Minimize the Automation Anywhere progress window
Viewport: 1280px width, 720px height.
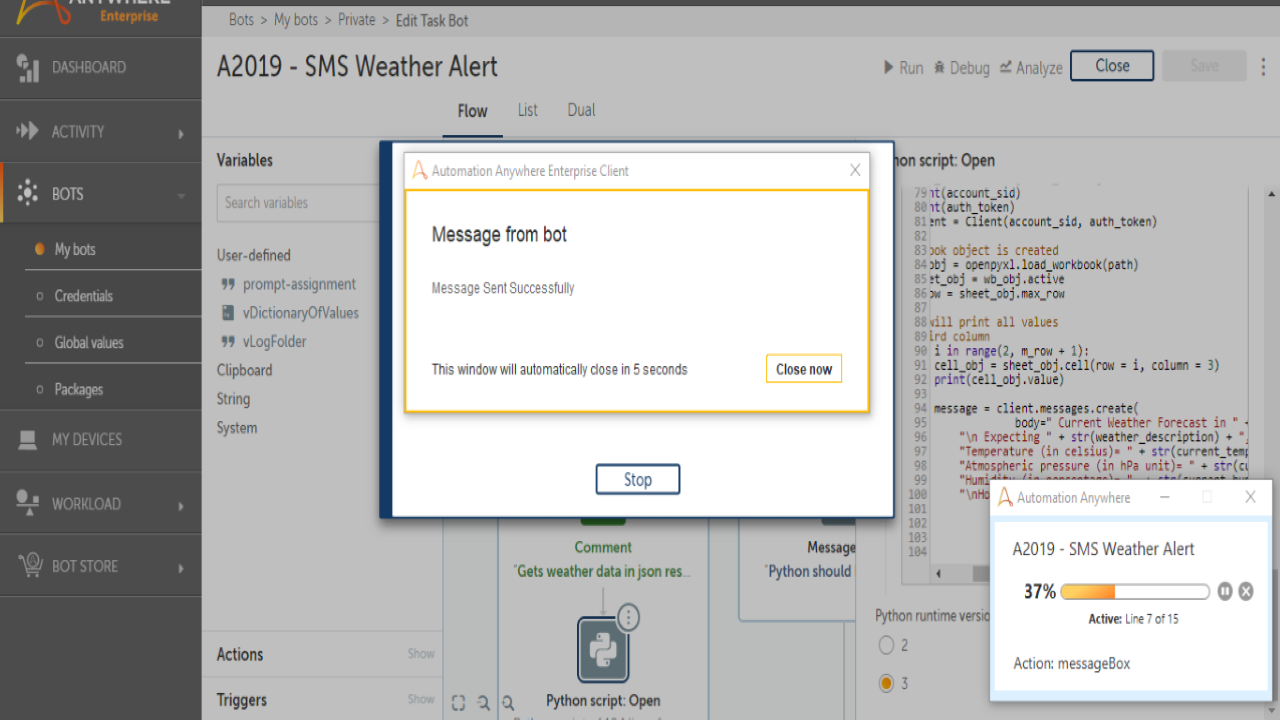click(x=1165, y=497)
